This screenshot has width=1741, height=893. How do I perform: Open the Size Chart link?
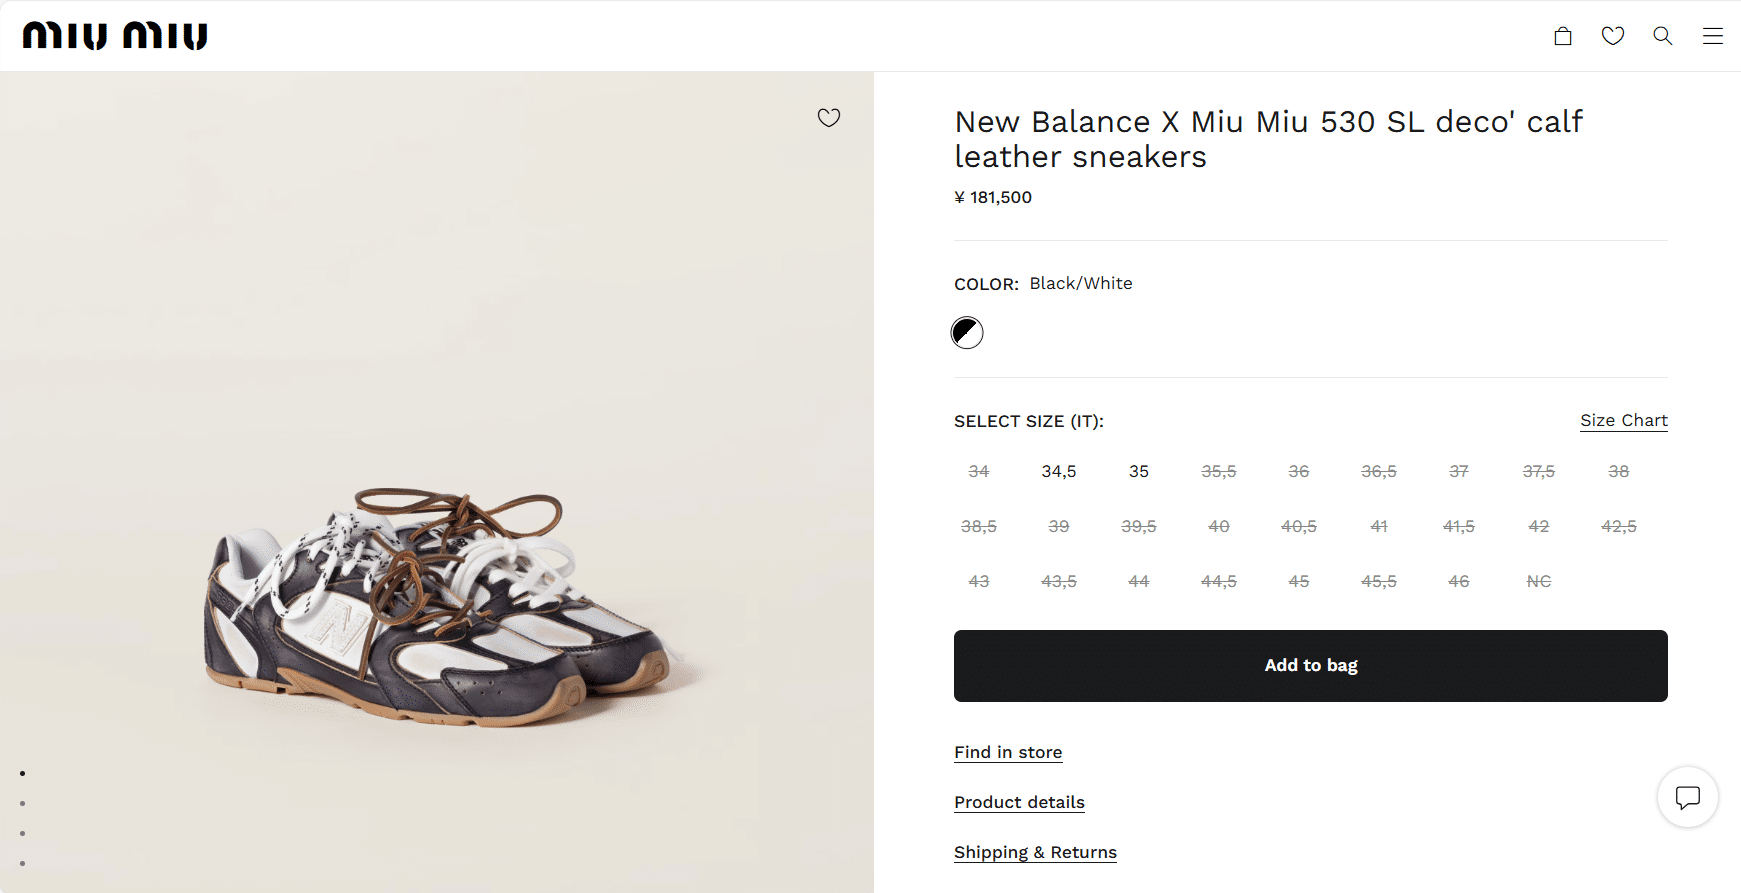tap(1624, 420)
